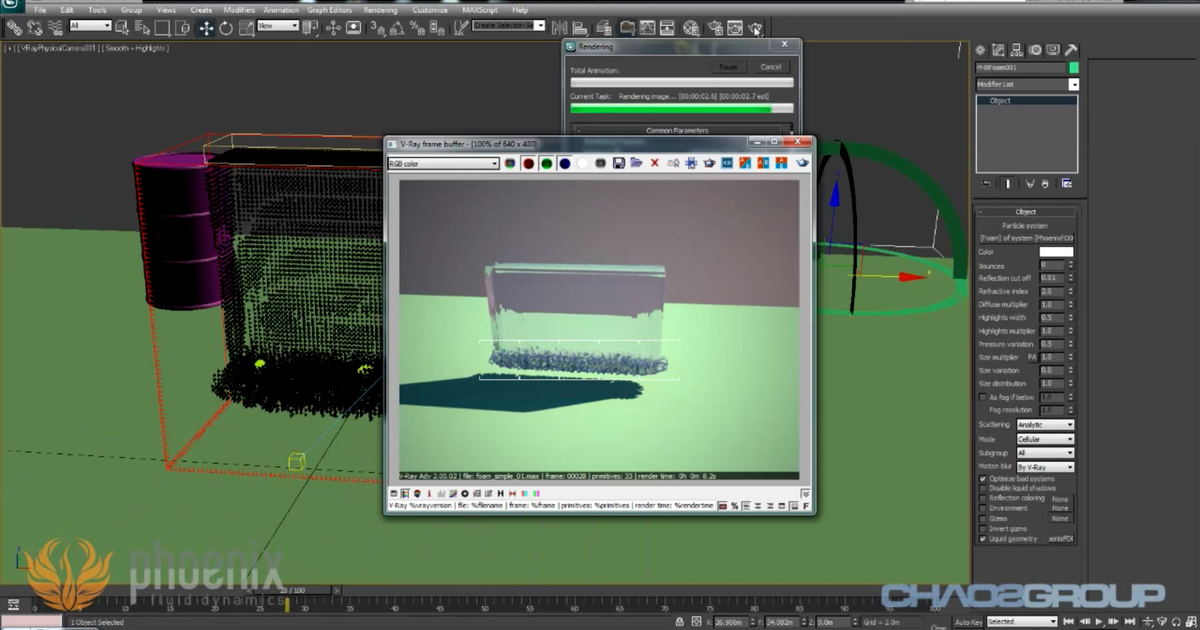
Task: Open the Modifier List dropdown
Action: (1027, 85)
